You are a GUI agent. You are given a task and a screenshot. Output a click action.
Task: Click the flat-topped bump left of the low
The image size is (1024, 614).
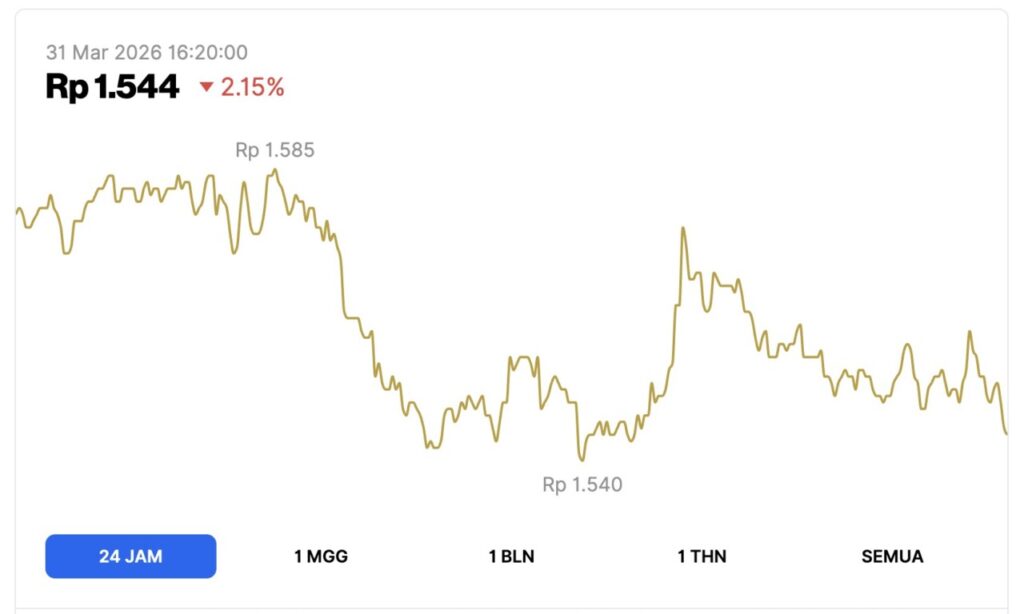[x=523, y=358]
